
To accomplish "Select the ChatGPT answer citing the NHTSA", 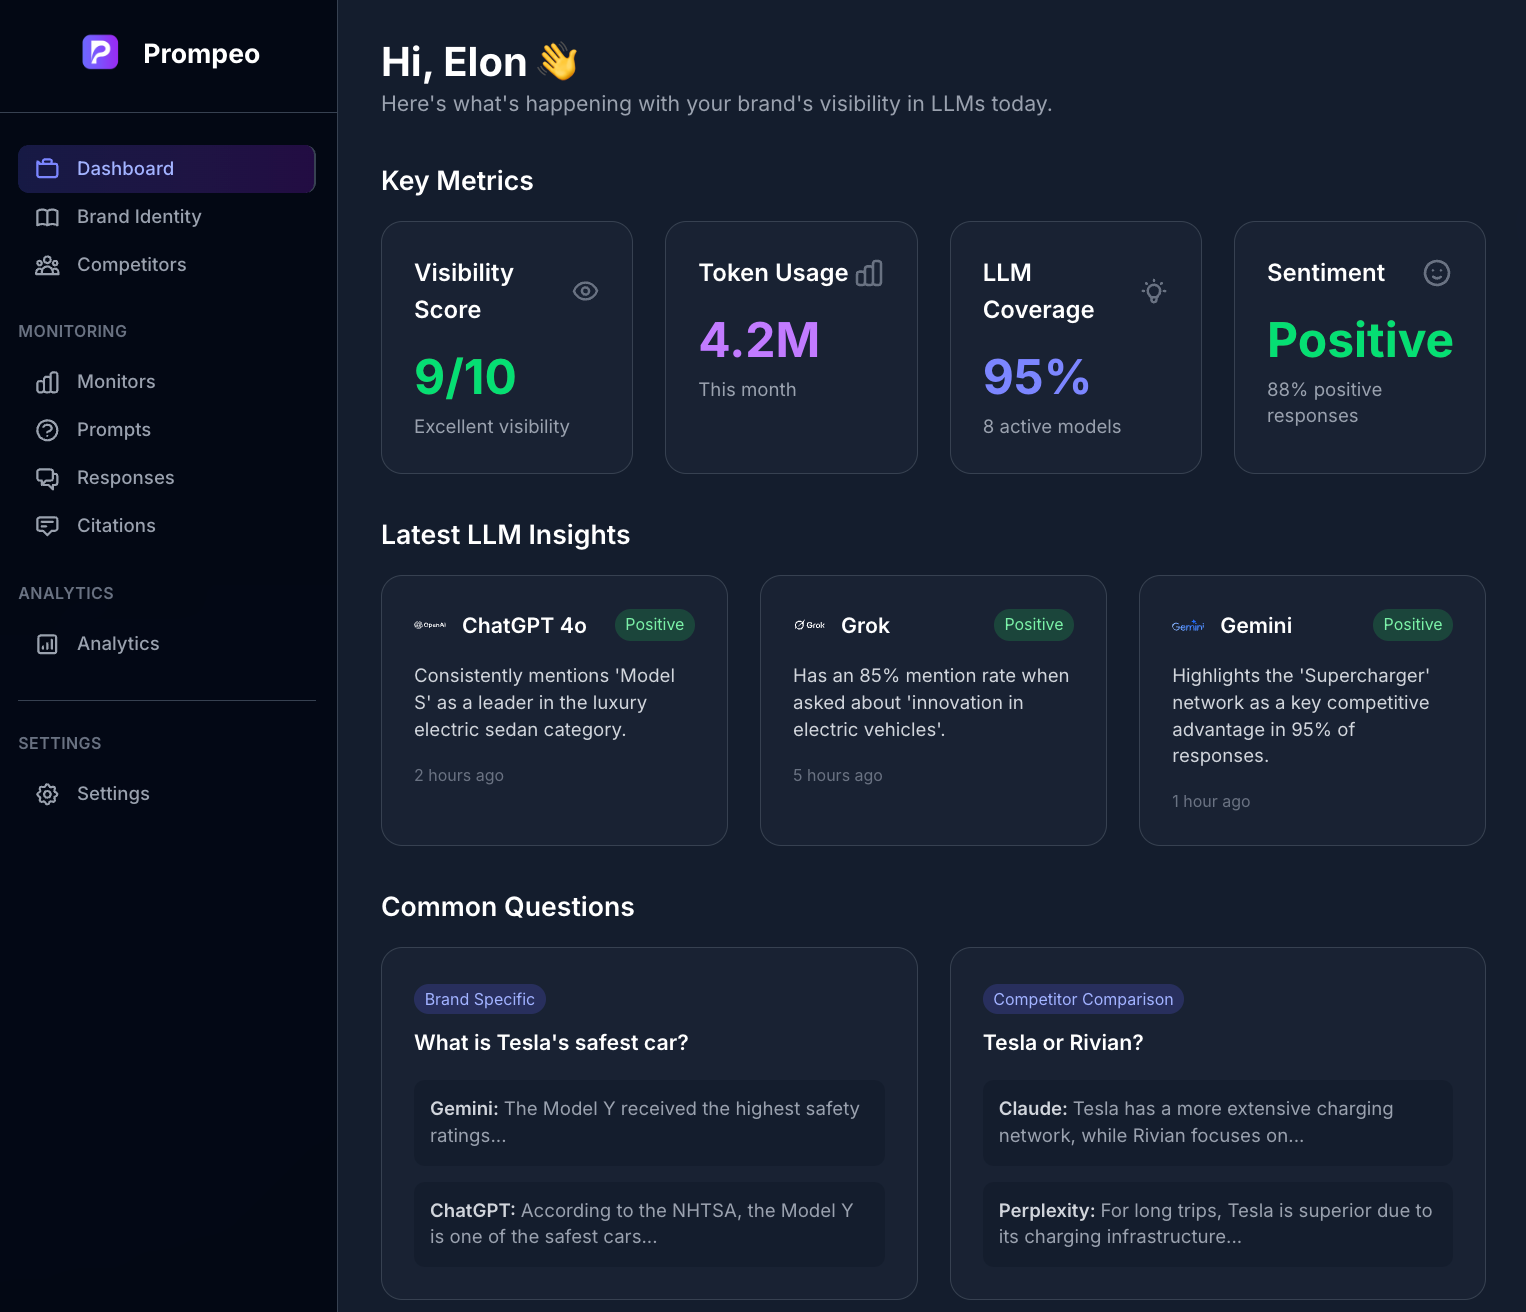I will point(649,1224).
